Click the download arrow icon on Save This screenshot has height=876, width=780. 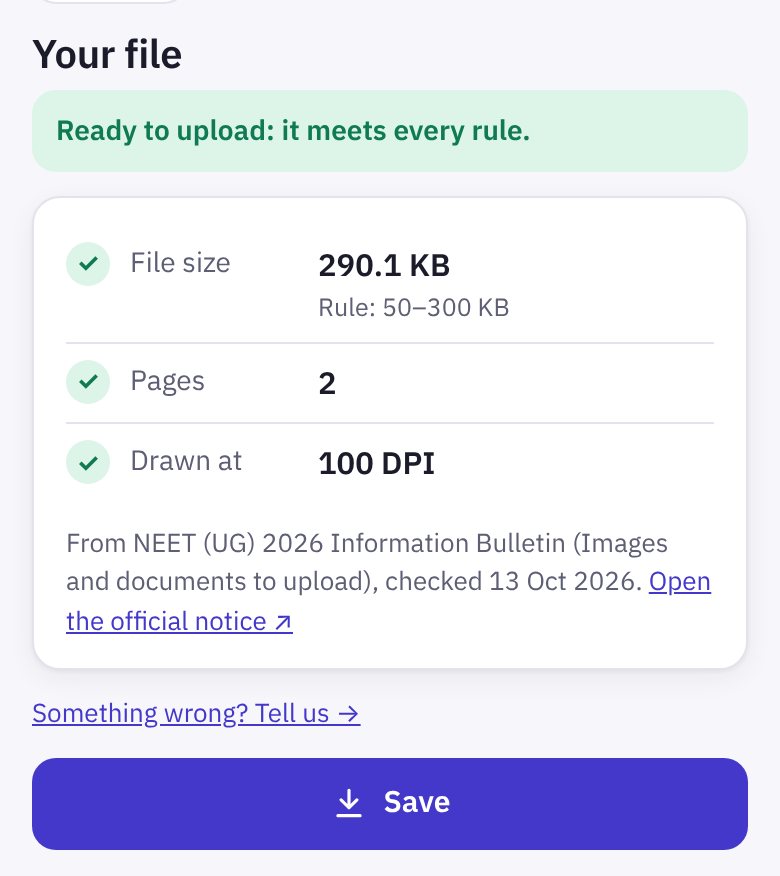point(349,803)
